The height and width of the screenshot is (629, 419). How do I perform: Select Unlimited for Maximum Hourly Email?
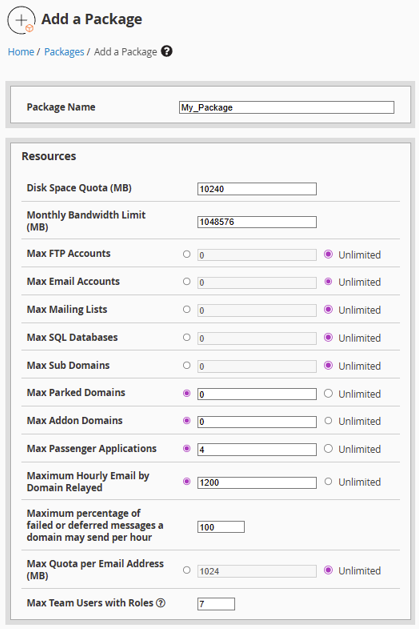(328, 481)
